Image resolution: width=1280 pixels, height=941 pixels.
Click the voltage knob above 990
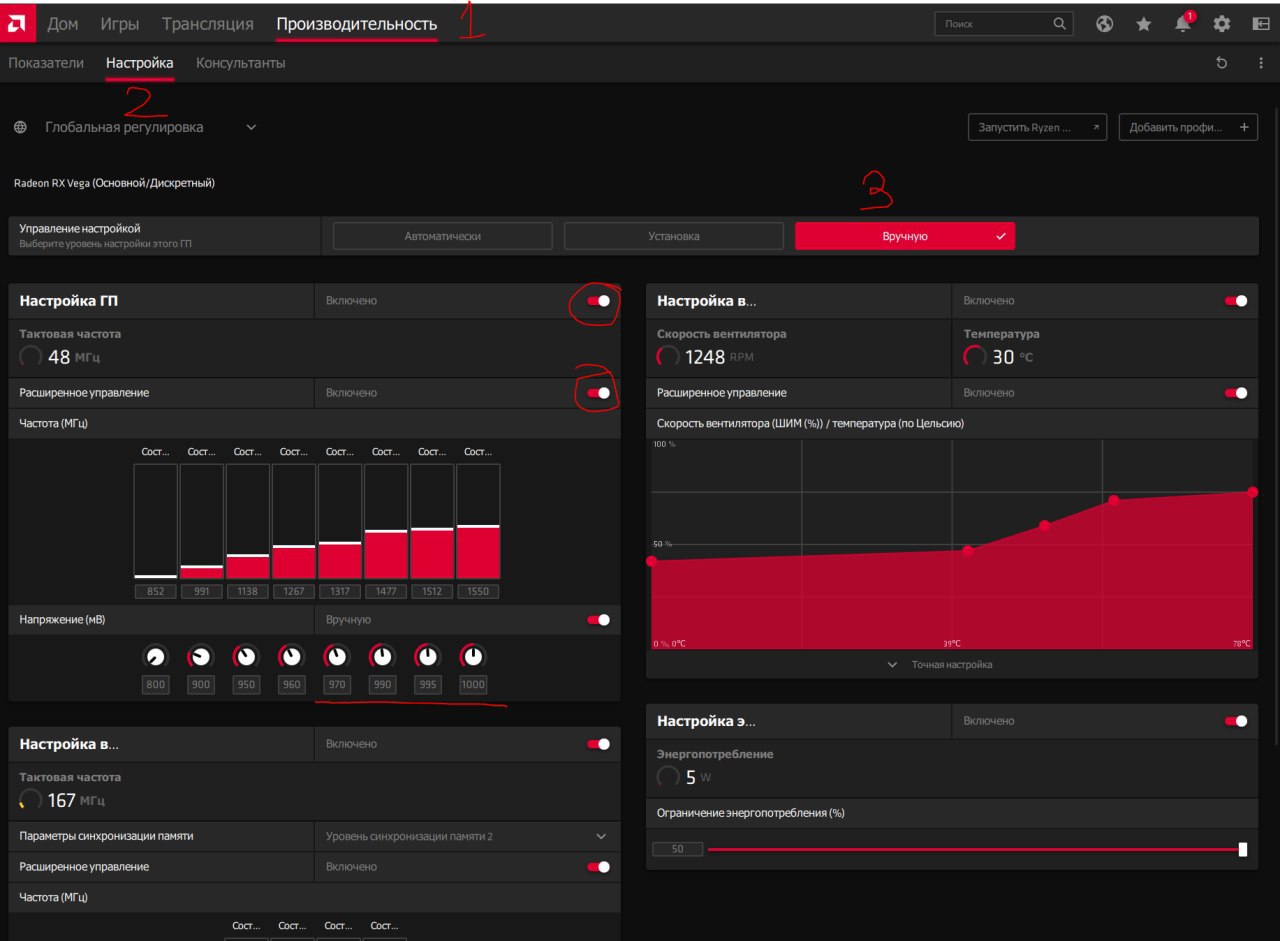382,657
